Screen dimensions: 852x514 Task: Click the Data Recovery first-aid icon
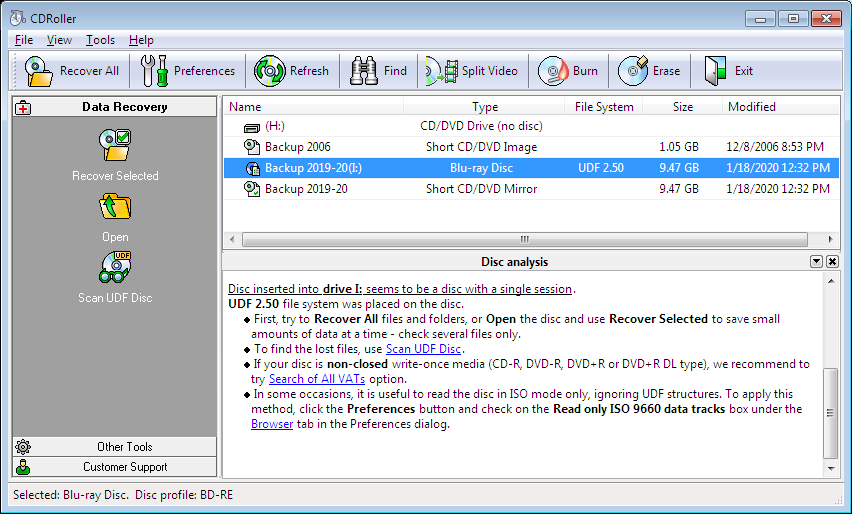tap(23, 108)
